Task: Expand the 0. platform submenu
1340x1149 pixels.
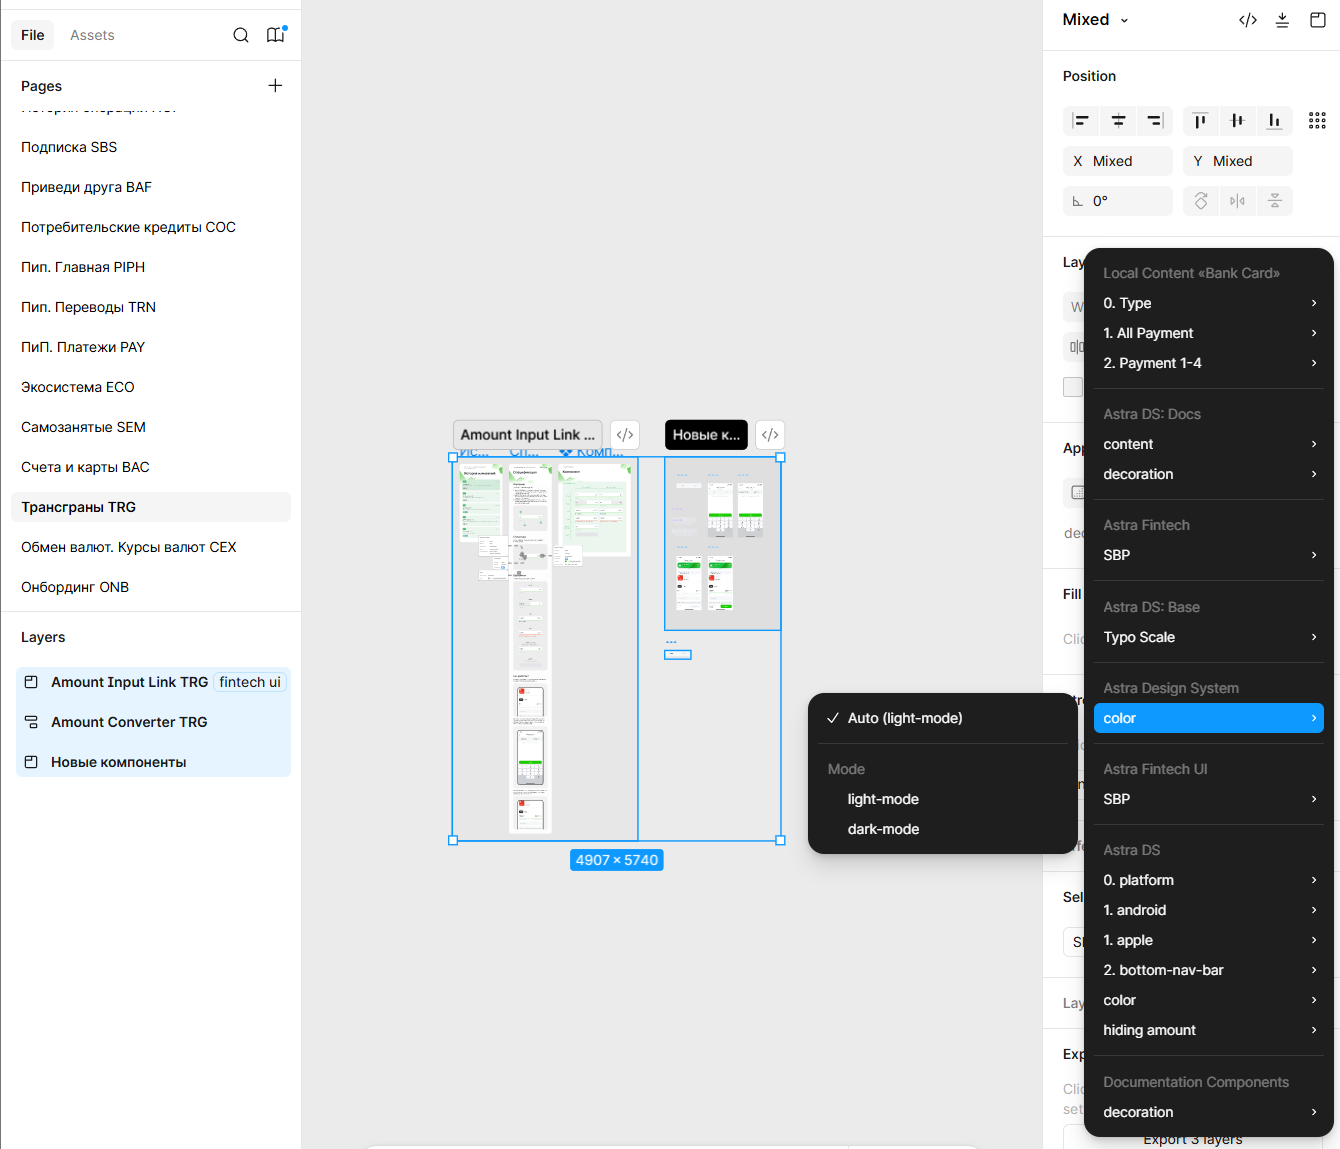Action: click(x=1209, y=880)
